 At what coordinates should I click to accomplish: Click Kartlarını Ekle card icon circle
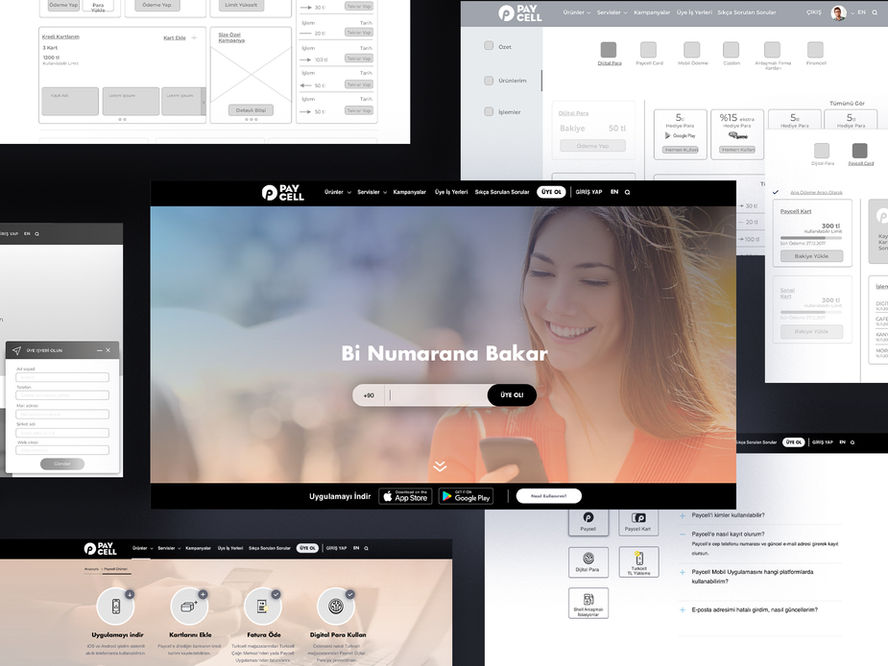tap(189, 607)
